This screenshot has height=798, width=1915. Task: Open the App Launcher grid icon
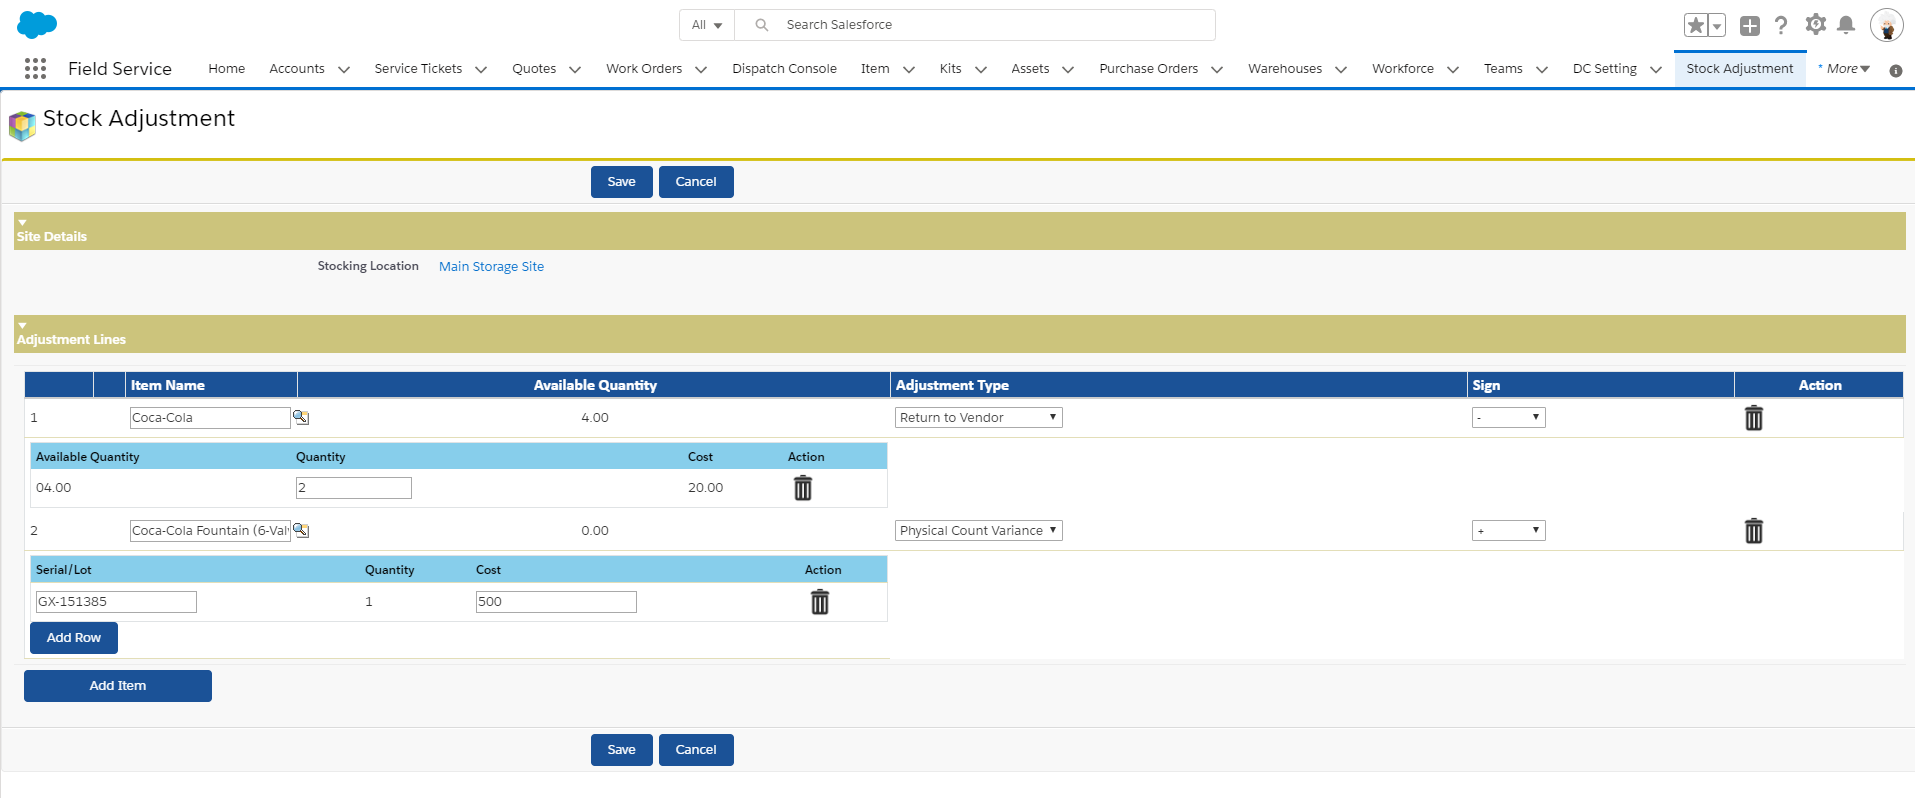pyautogui.click(x=35, y=68)
